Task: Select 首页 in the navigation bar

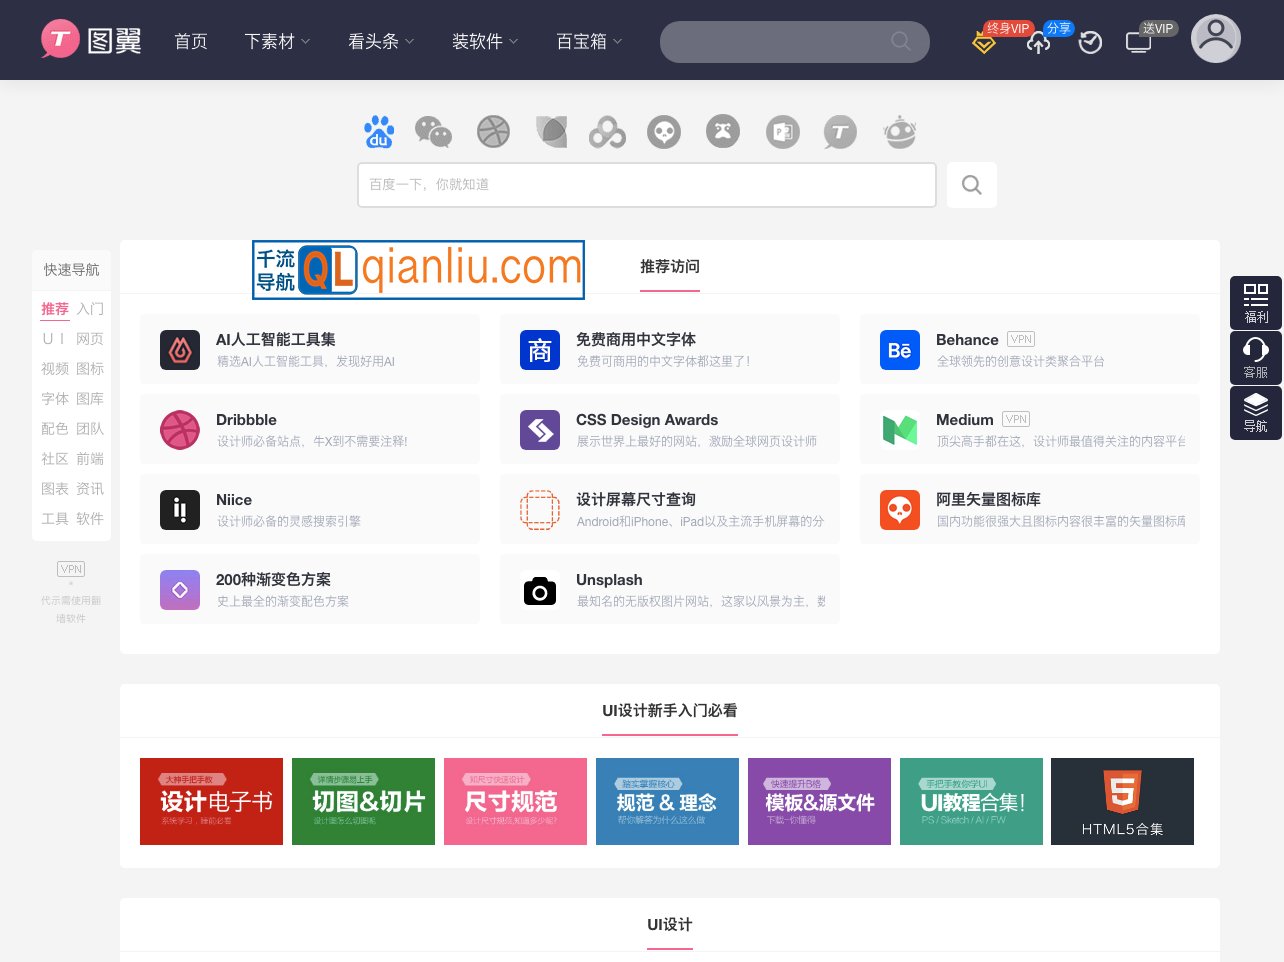Action: coord(190,41)
